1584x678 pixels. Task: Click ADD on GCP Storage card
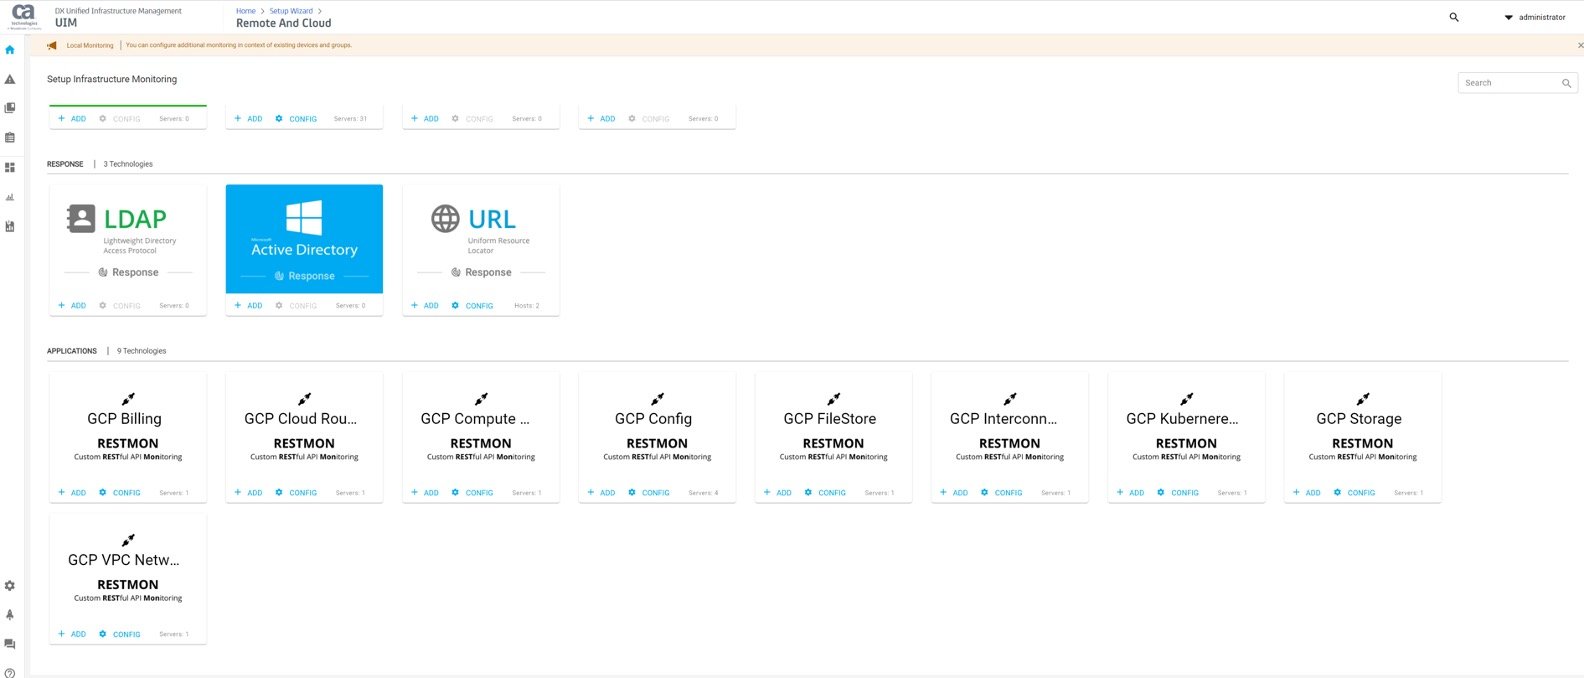tap(1306, 492)
